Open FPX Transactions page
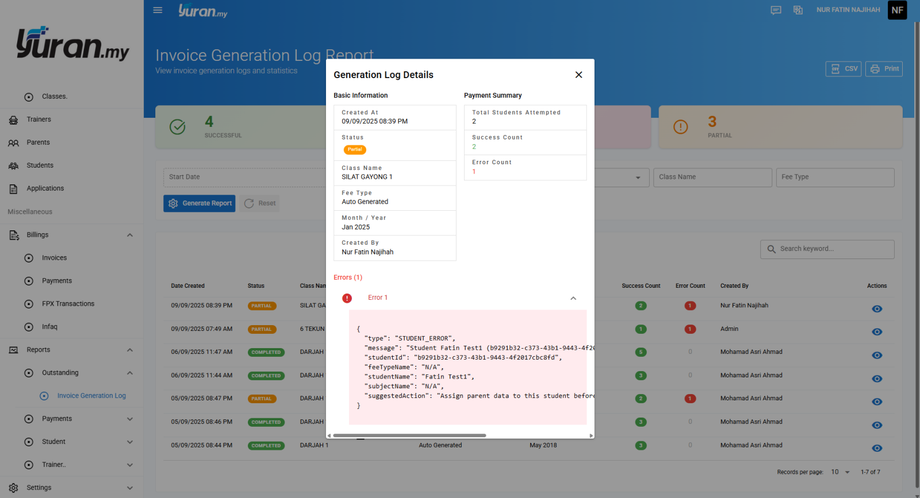 pyautogui.click(x=68, y=304)
